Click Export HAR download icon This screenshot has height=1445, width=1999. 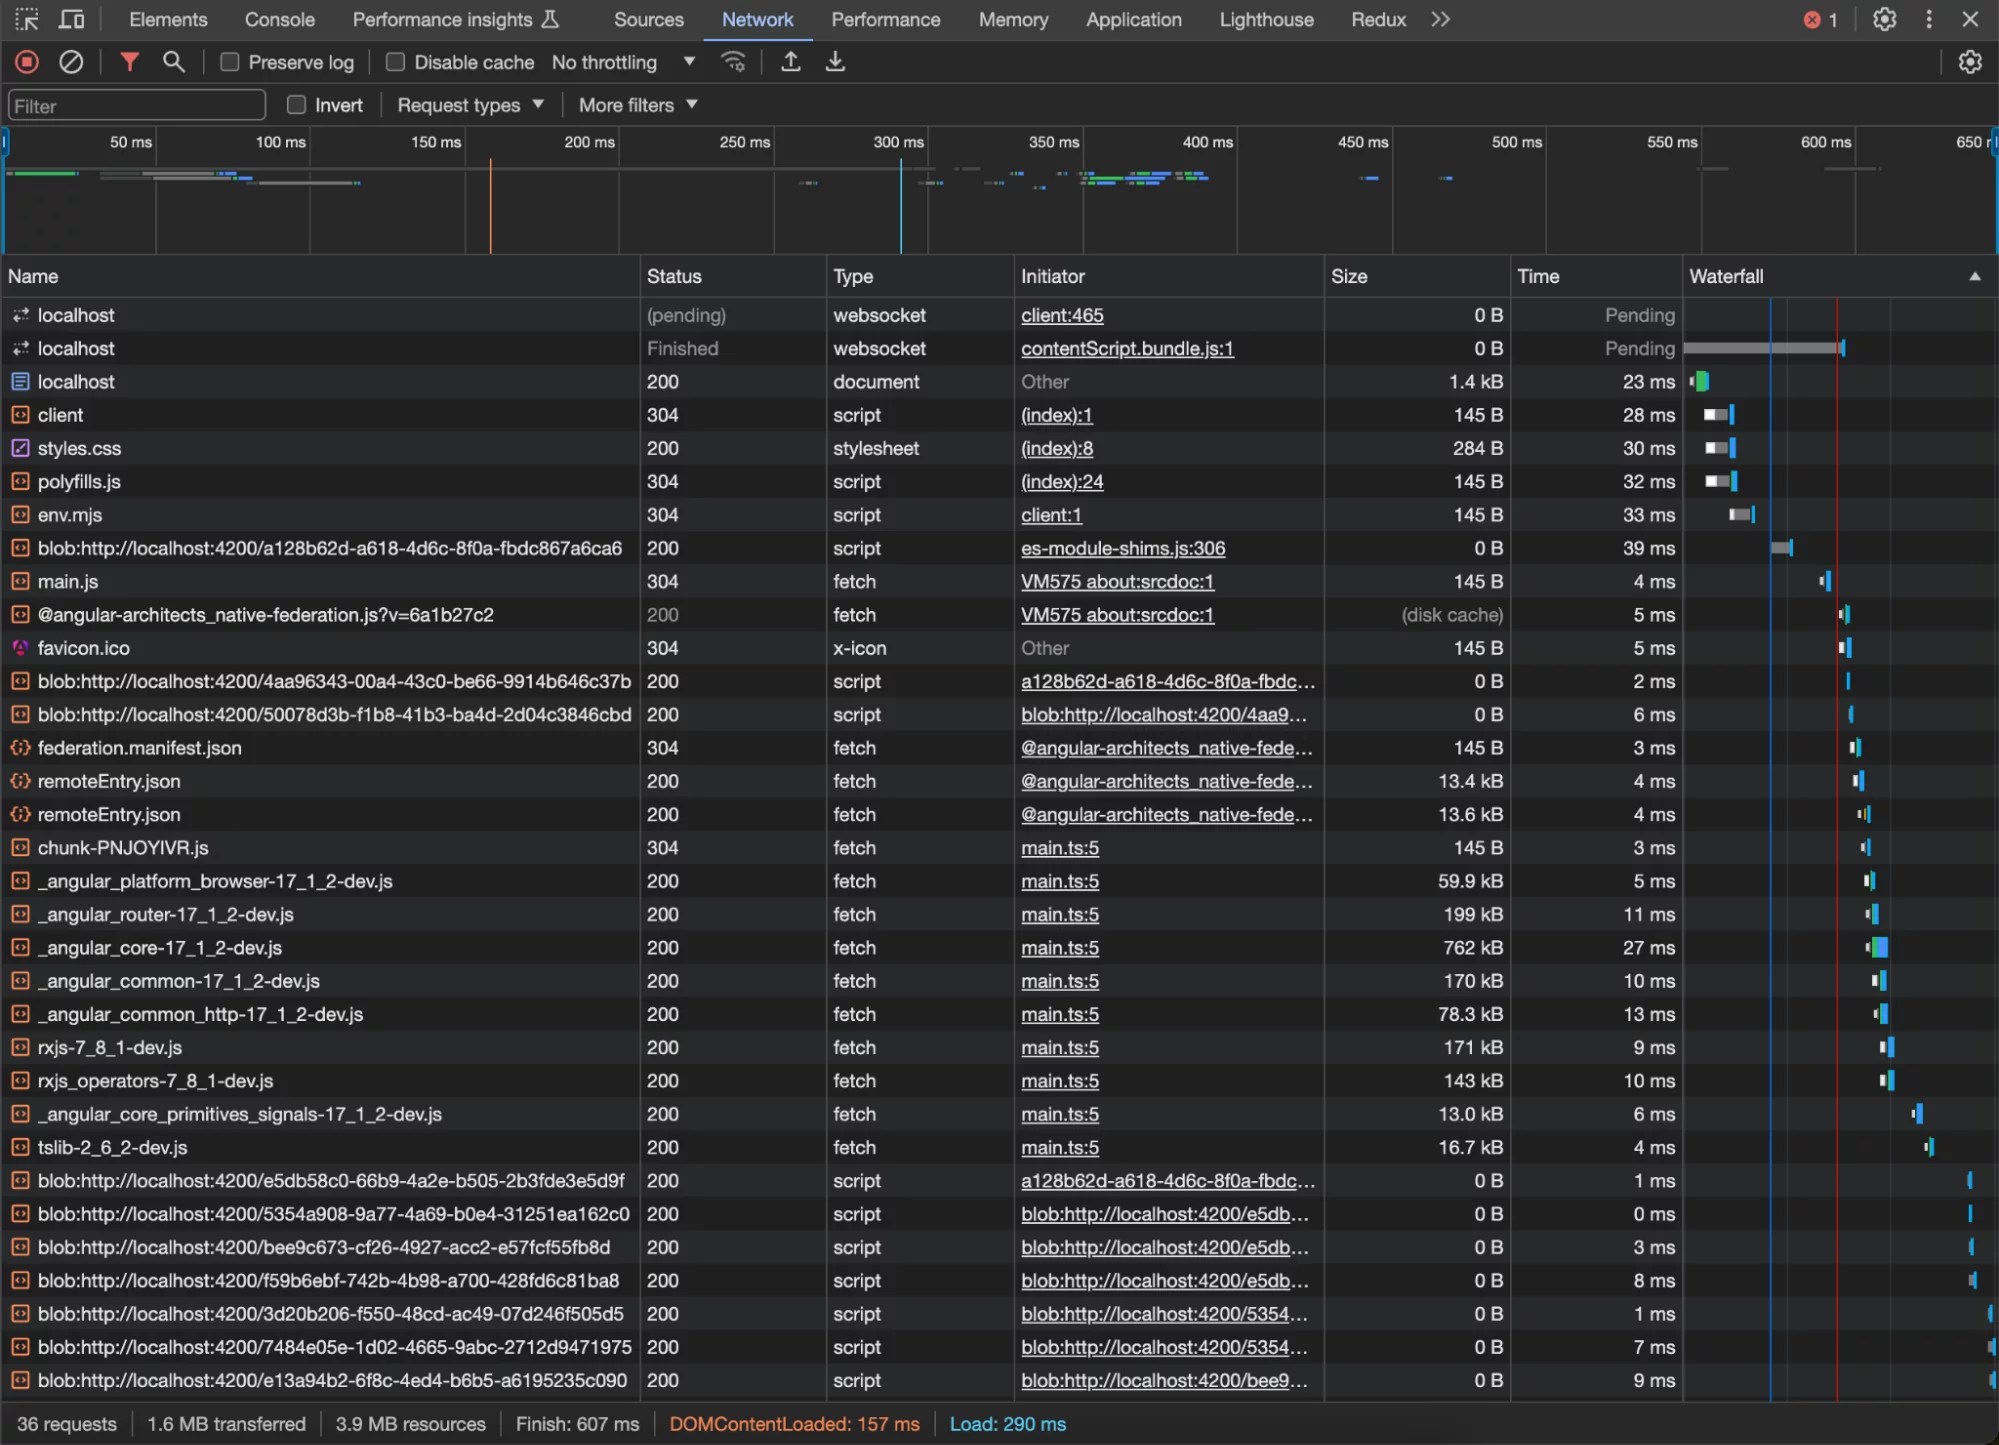(x=835, y=62)
